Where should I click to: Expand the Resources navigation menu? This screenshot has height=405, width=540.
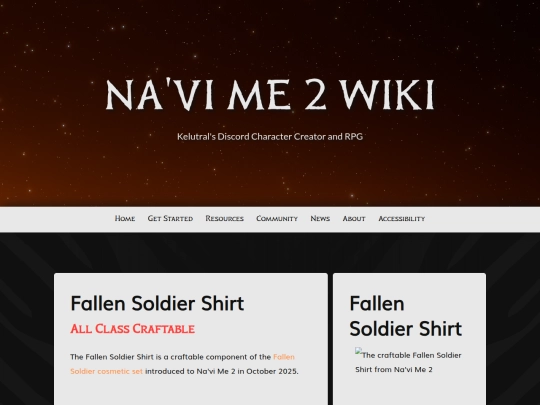225,218
